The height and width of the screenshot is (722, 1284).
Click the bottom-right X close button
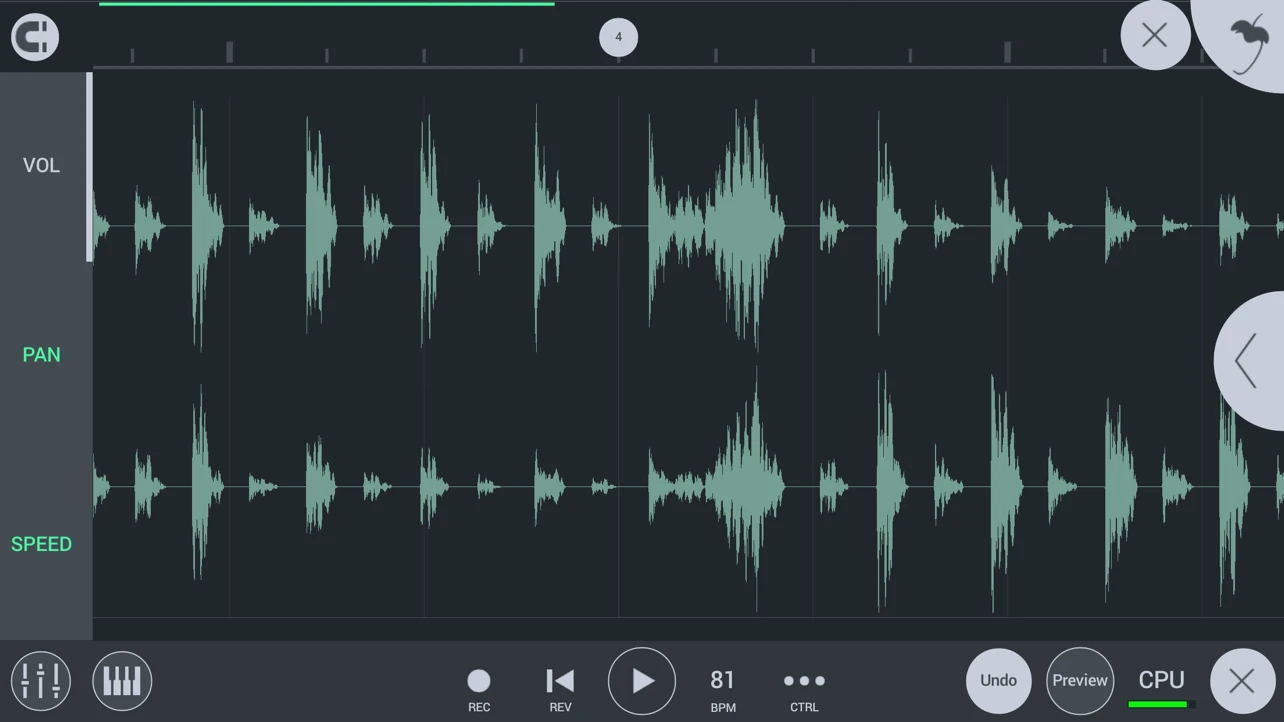[1242, 681]
